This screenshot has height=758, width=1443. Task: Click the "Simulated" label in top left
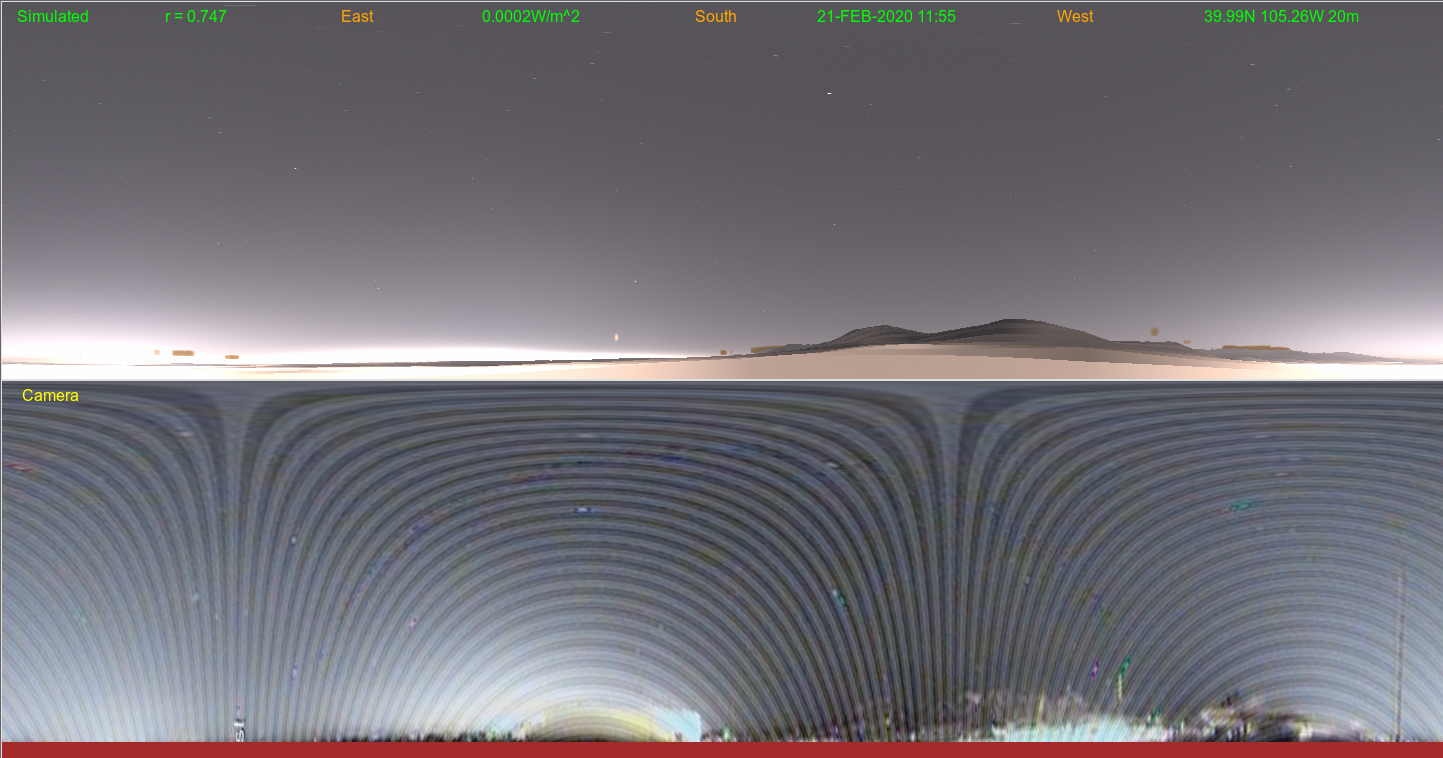53,17
